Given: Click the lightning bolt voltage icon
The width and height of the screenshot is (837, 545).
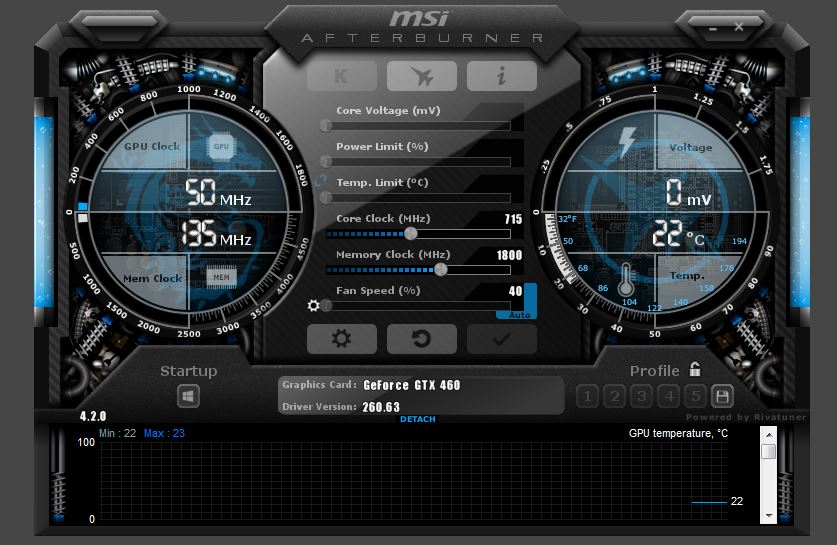Looking at the screenshot, I should coord(627,143).
